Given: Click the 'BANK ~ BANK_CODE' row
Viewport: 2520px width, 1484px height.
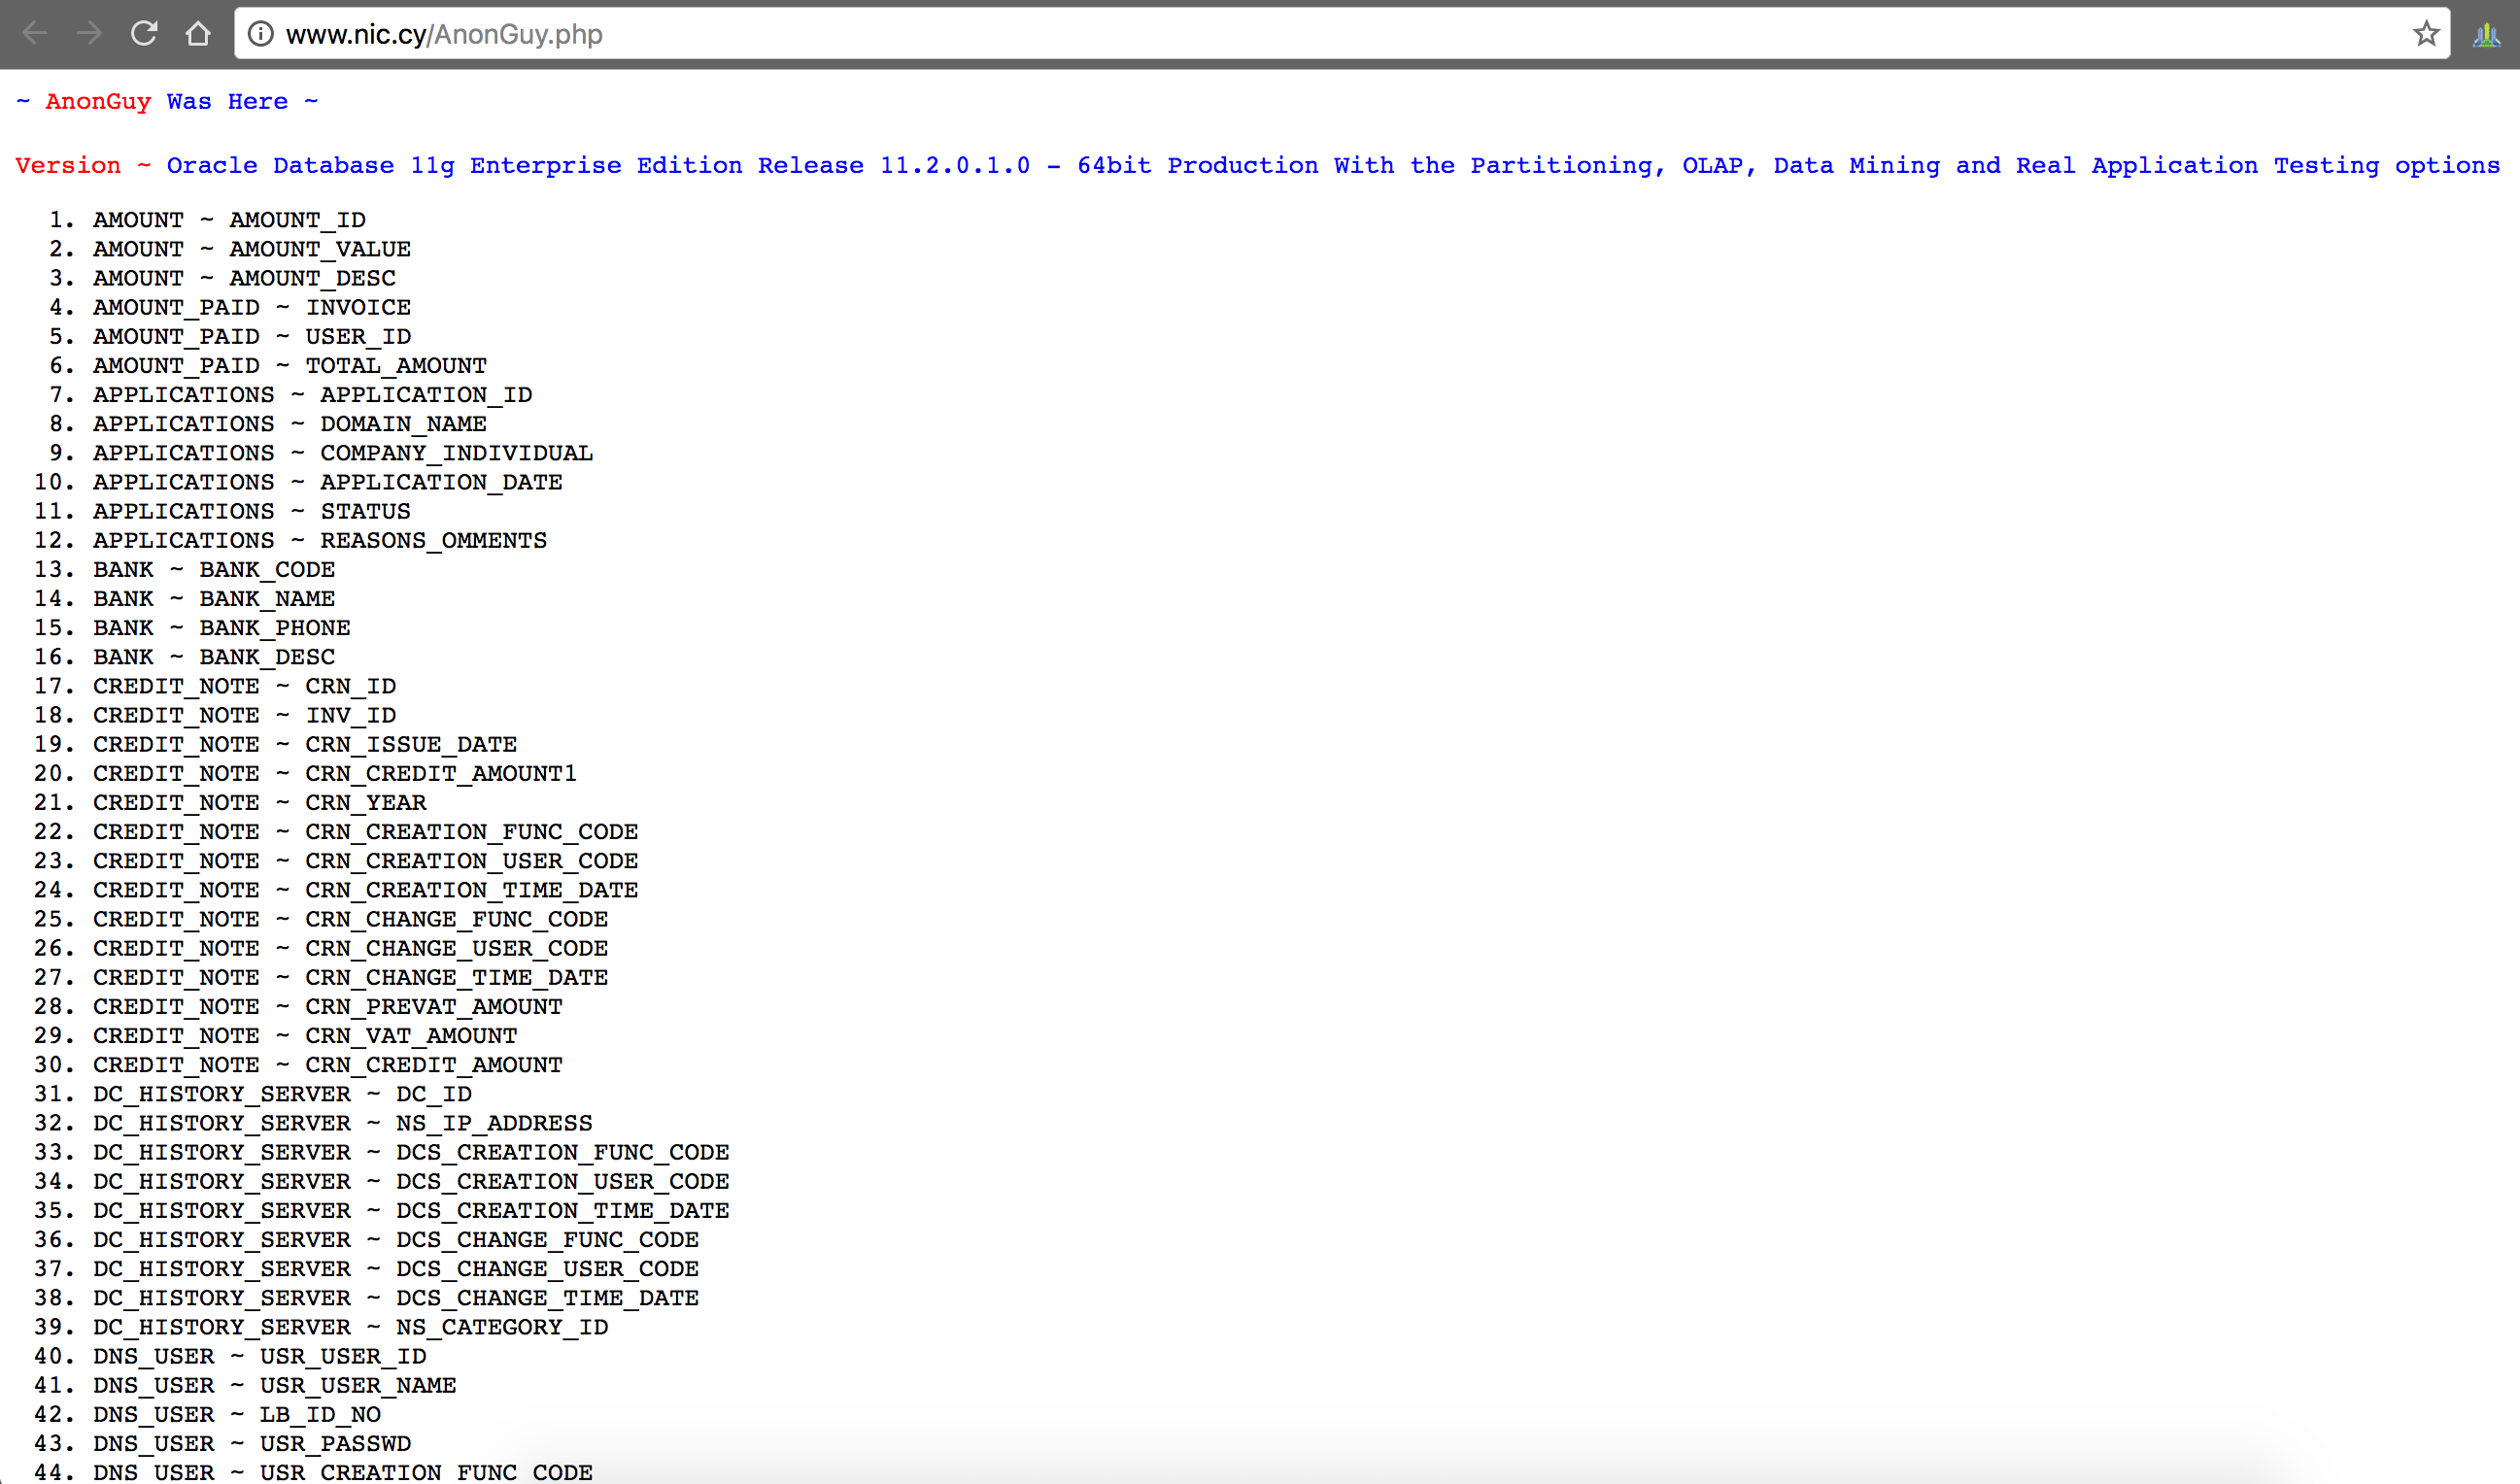Looking at the screenshot, I should tap(214, 570).
